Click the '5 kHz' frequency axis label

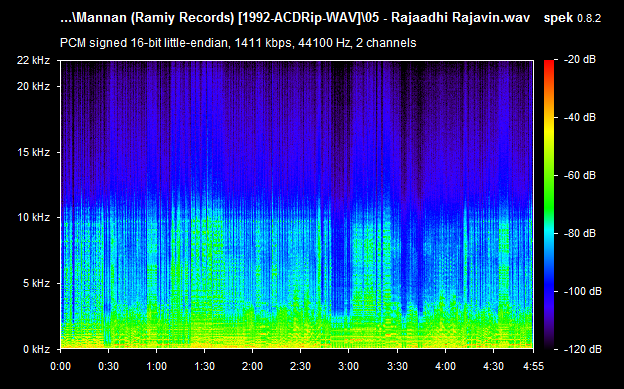click(36, 283)
